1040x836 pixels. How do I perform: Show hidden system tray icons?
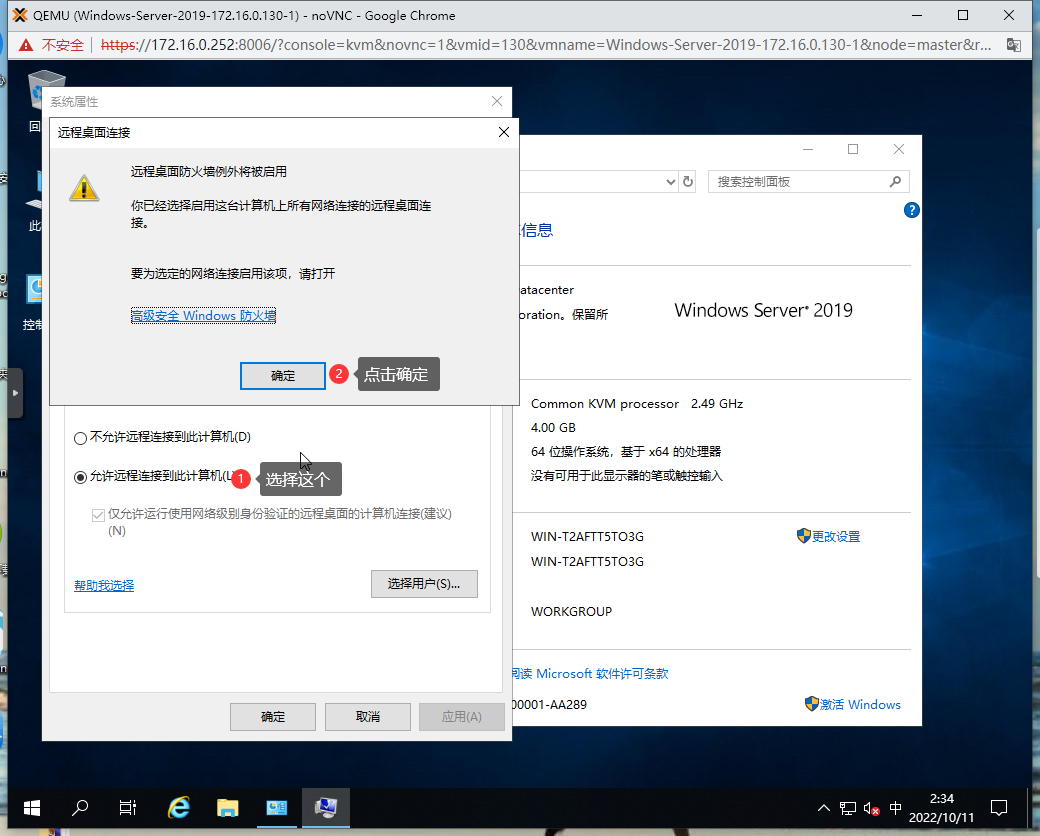point(824,808)
